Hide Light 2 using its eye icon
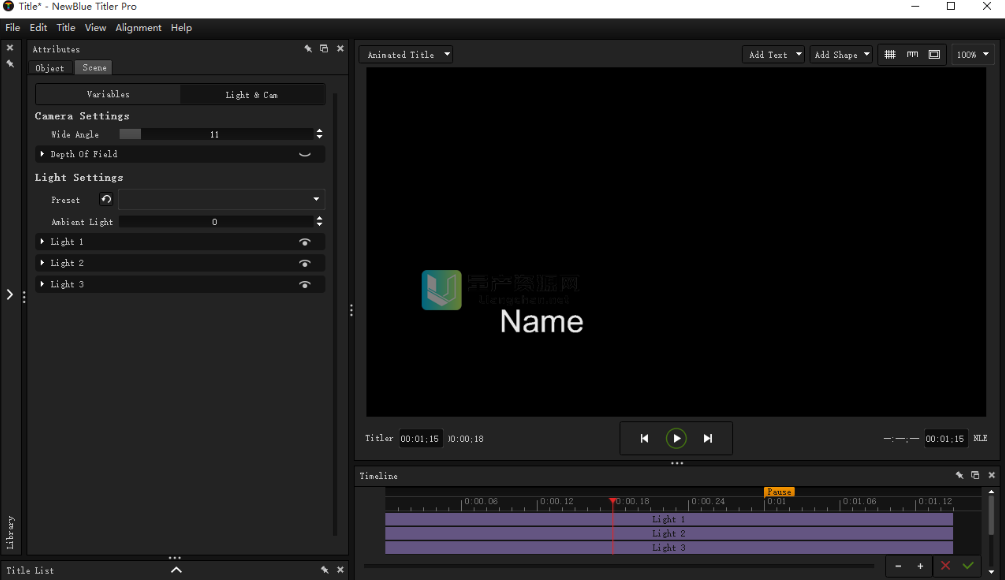The image size is (1005, 580). [305, 263]
